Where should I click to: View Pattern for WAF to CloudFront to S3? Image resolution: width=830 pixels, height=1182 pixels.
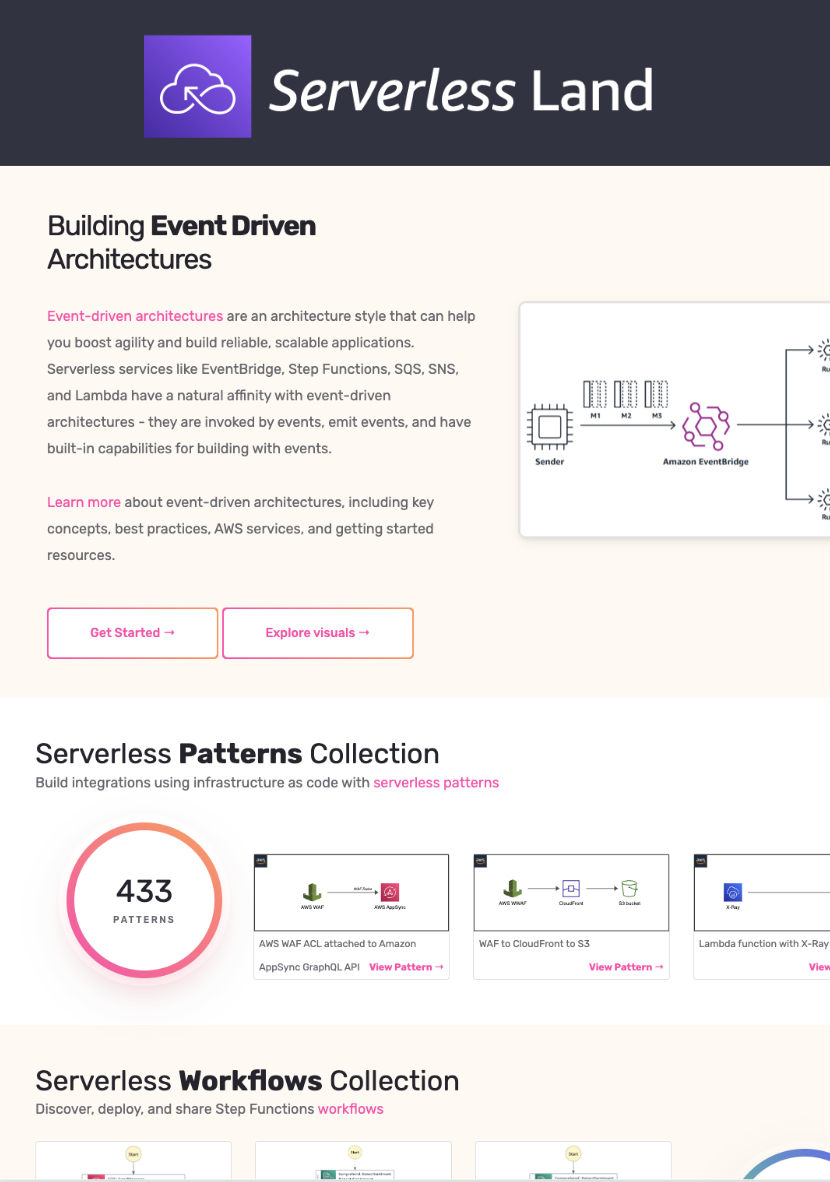pos(626,967)
